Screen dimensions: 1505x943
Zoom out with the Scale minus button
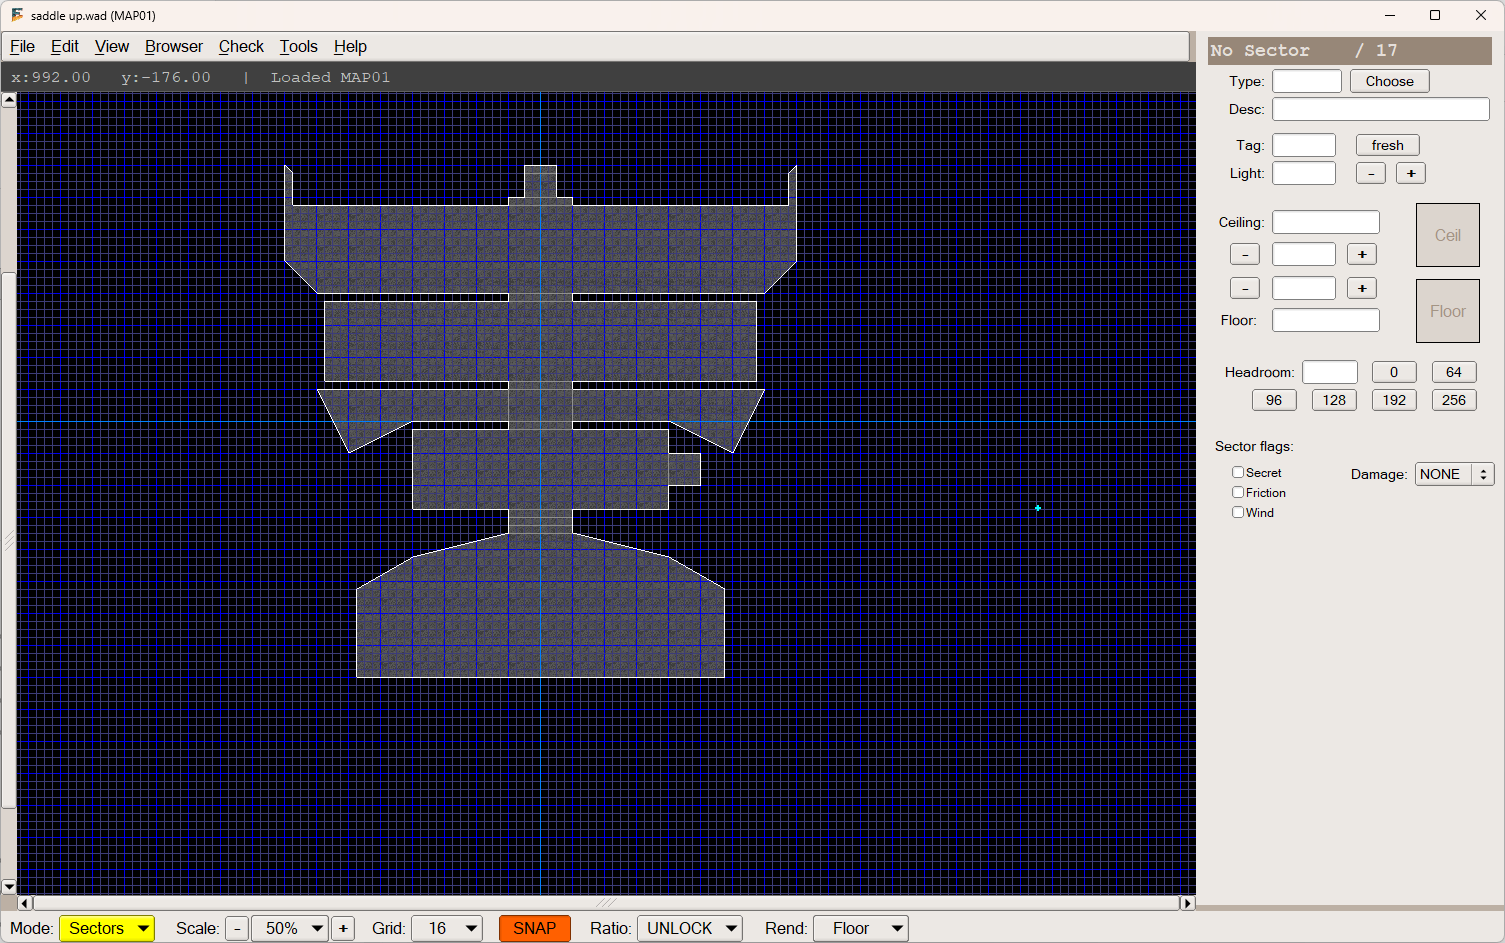click(x=237, y=929)
